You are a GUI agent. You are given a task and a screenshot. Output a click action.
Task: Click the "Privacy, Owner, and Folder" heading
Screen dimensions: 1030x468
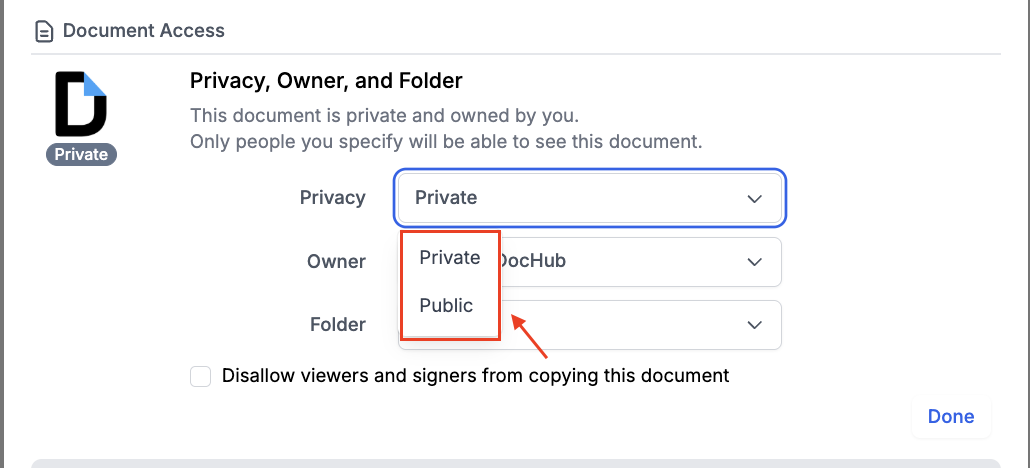click(326, 80)
